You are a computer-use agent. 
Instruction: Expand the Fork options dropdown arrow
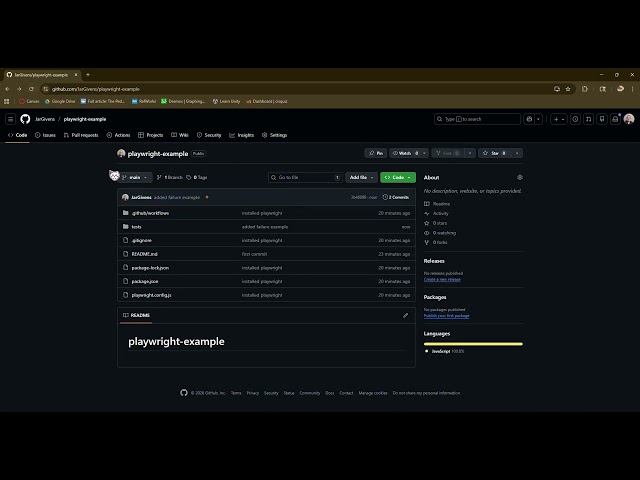coord(470,153)
